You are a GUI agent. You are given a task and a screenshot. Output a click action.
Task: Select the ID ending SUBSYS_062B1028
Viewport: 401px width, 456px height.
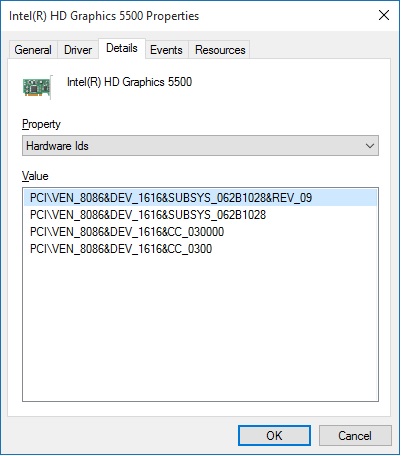(148, 215)
